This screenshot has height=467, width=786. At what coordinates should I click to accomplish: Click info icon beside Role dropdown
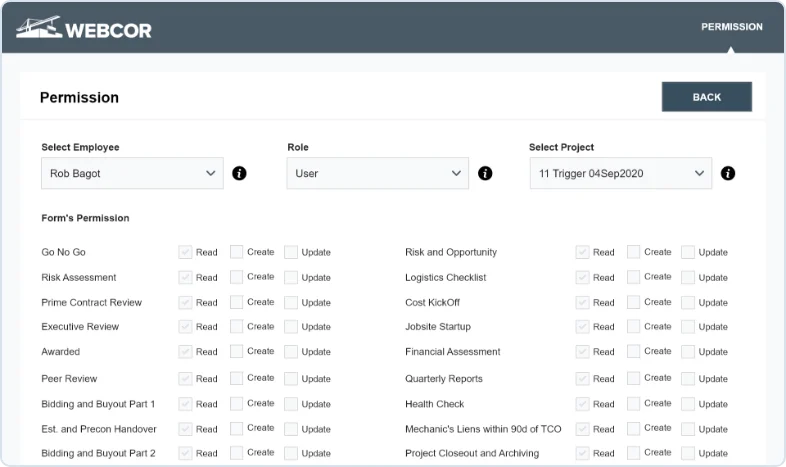pyautogui.click(x=485, y=173)
